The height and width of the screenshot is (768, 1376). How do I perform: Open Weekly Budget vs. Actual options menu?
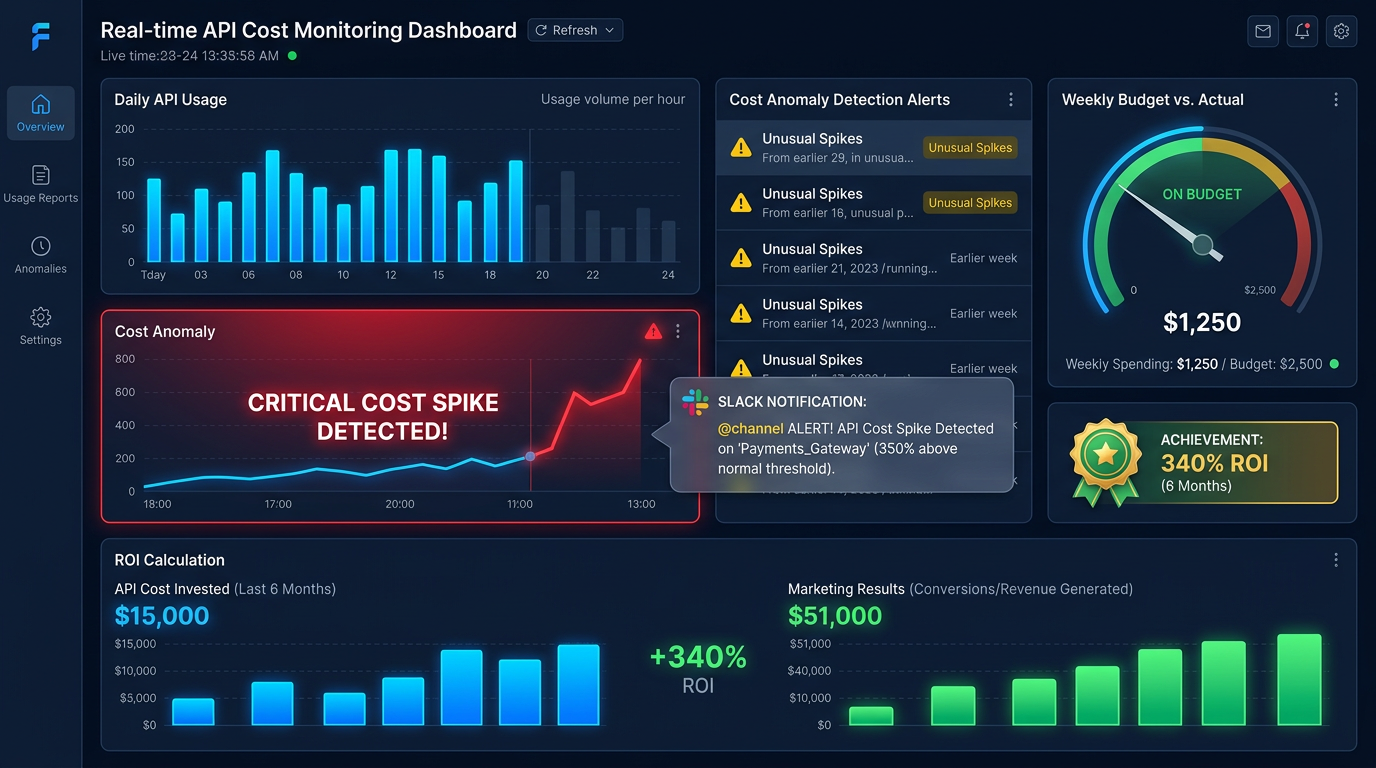(1336, 100)
